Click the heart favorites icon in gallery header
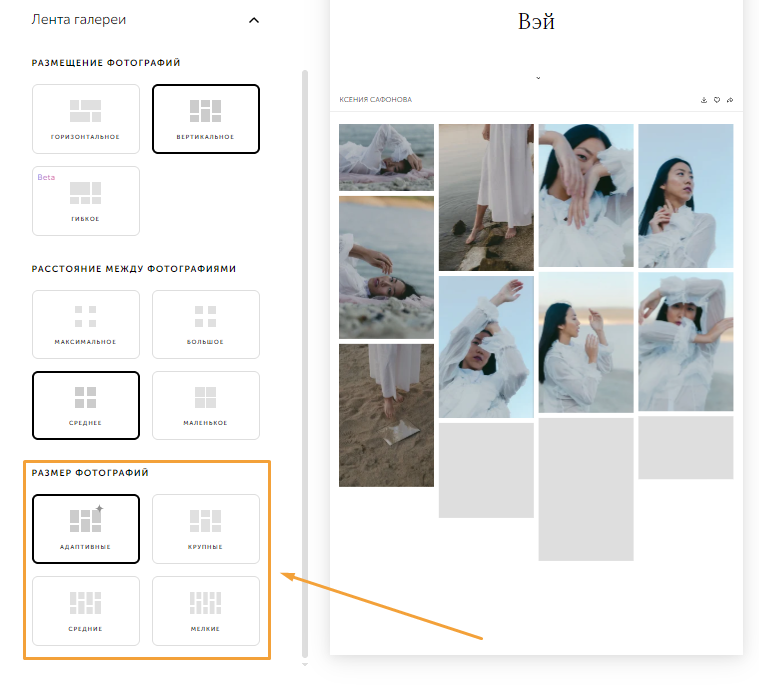 (x=717, y=100)
